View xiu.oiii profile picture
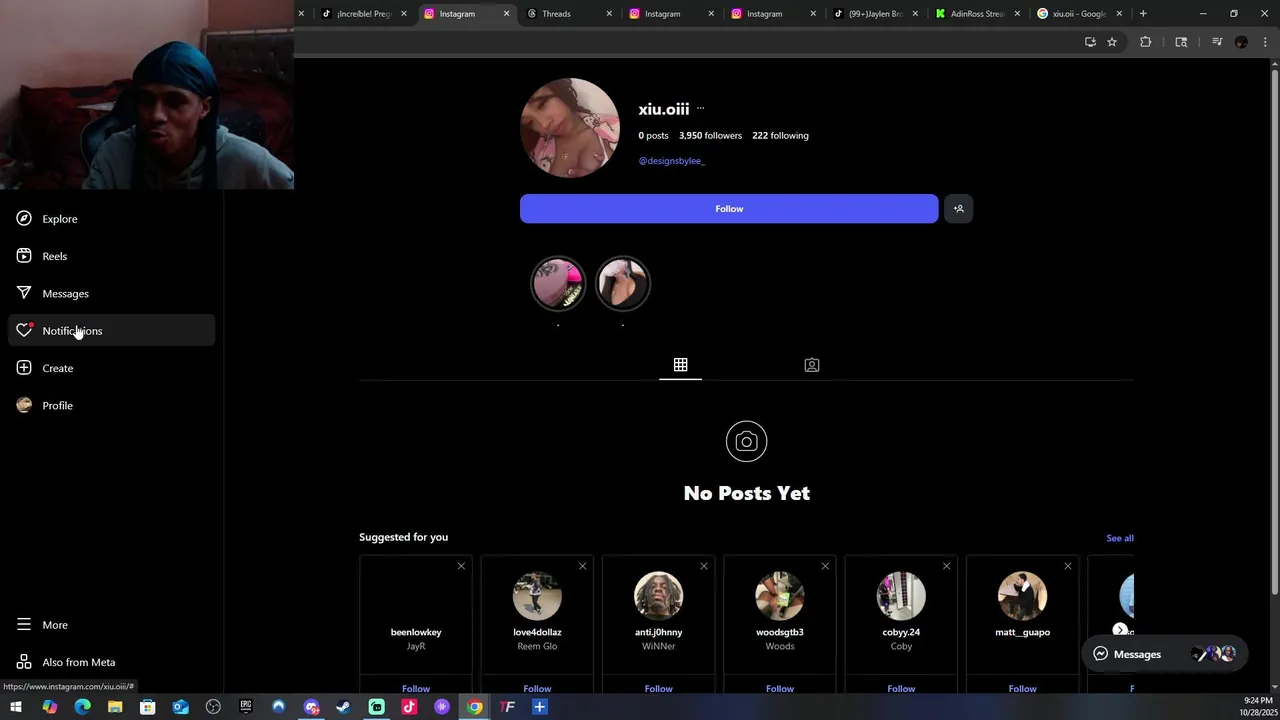The height and width of the screenshot is (720, 1280). [x=570, y=128]
